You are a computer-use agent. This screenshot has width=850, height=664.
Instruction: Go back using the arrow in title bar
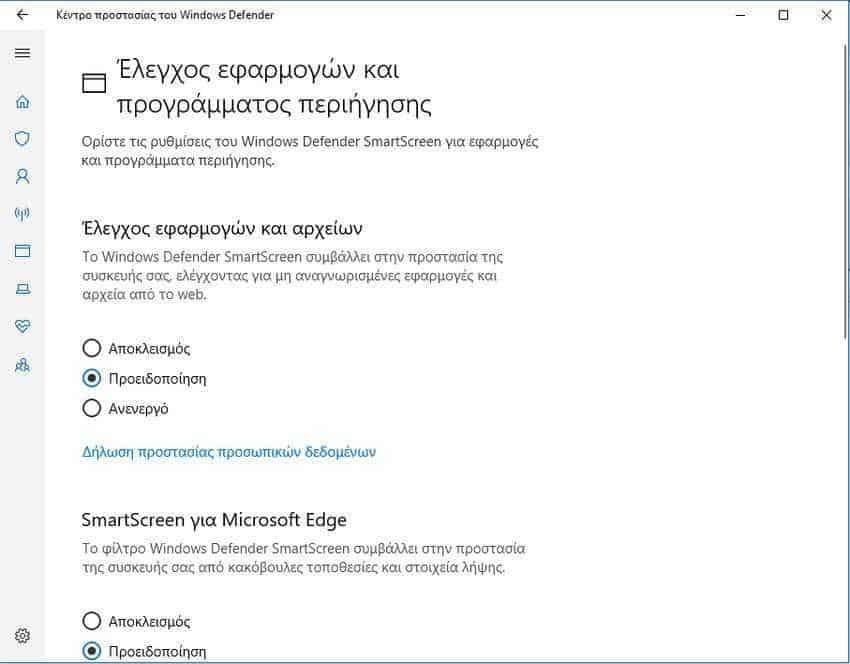tap(22, 15)
